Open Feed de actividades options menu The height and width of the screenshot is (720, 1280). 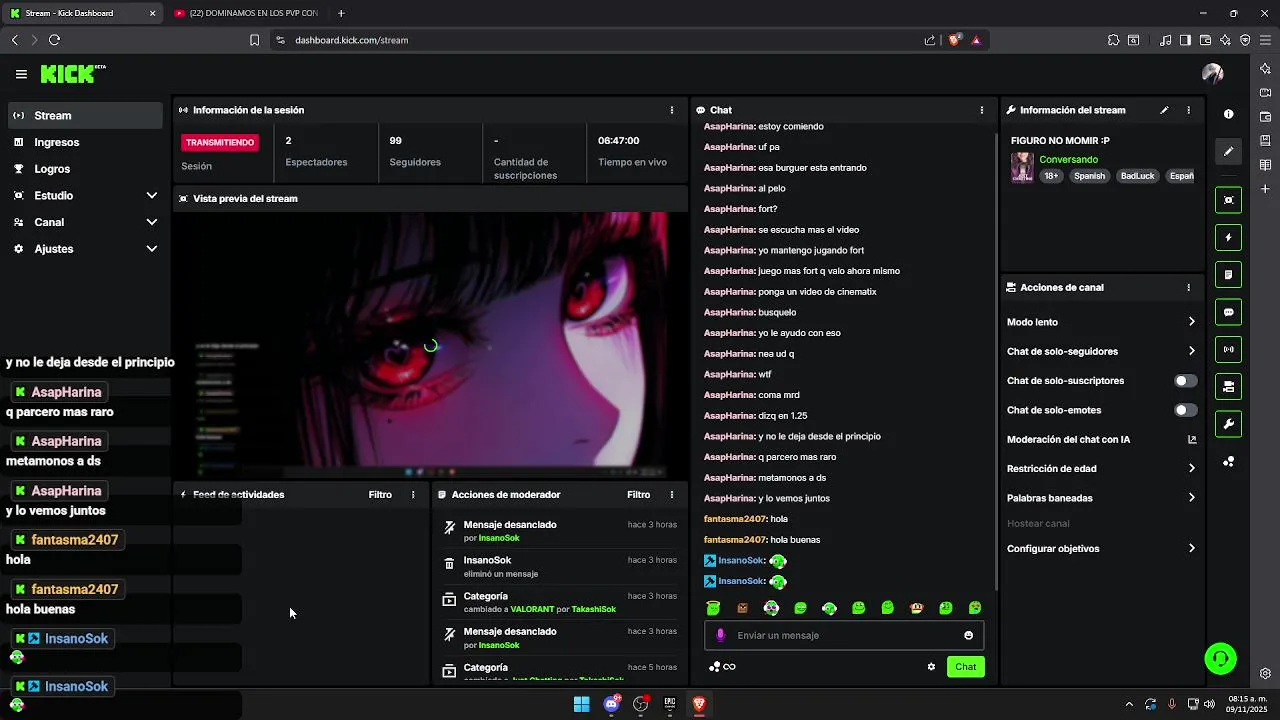[x=413, y=494]
